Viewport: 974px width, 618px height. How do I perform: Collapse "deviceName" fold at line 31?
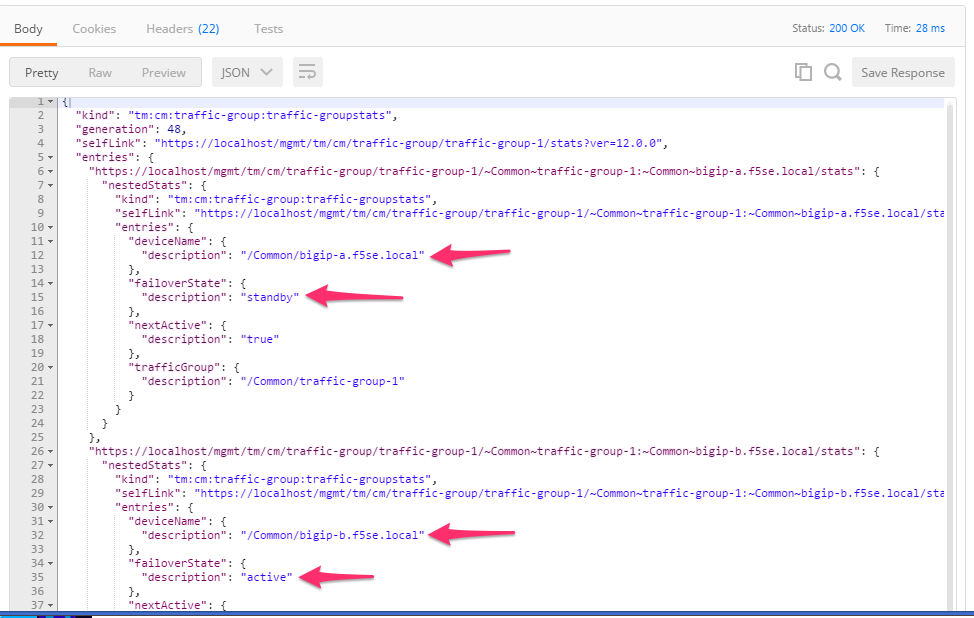[50, 521]
